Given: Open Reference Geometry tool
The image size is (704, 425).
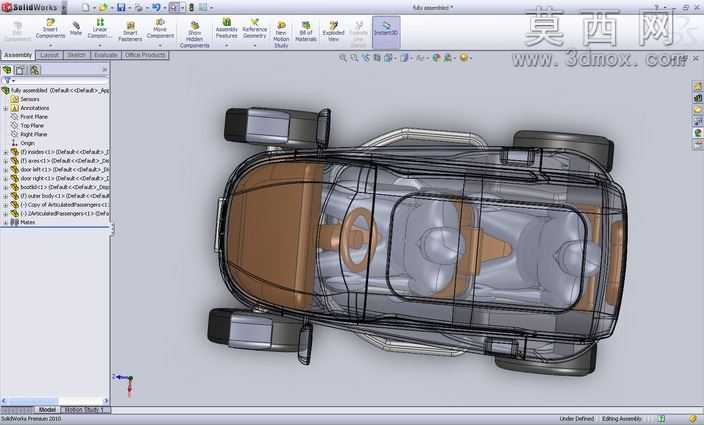Looking at the screenshot, I should tap(255, 29).
